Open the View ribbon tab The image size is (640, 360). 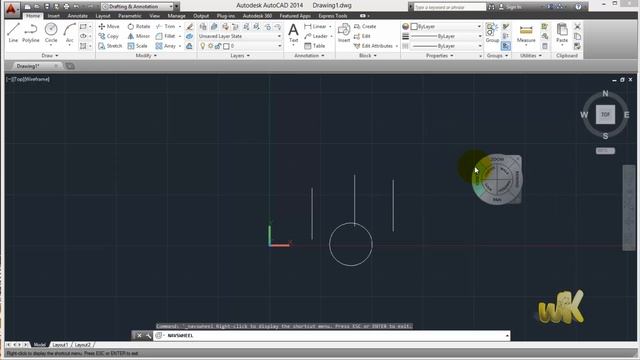point(154,16)
